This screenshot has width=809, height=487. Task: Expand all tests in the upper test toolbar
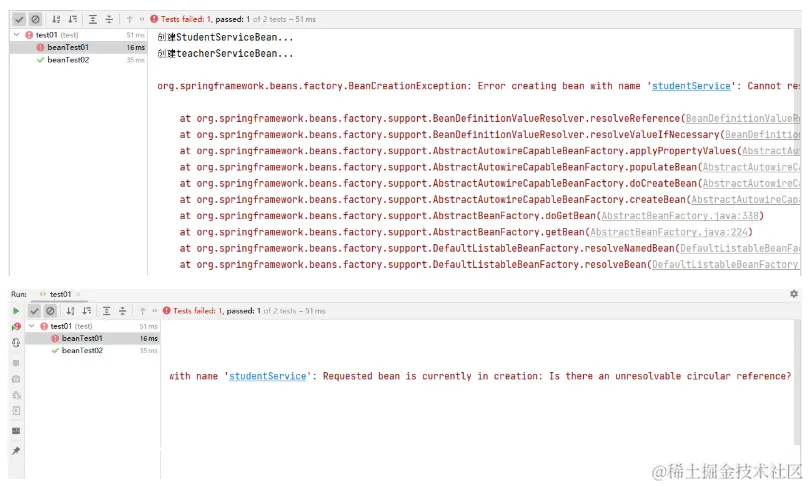click(x=93, y=19)
